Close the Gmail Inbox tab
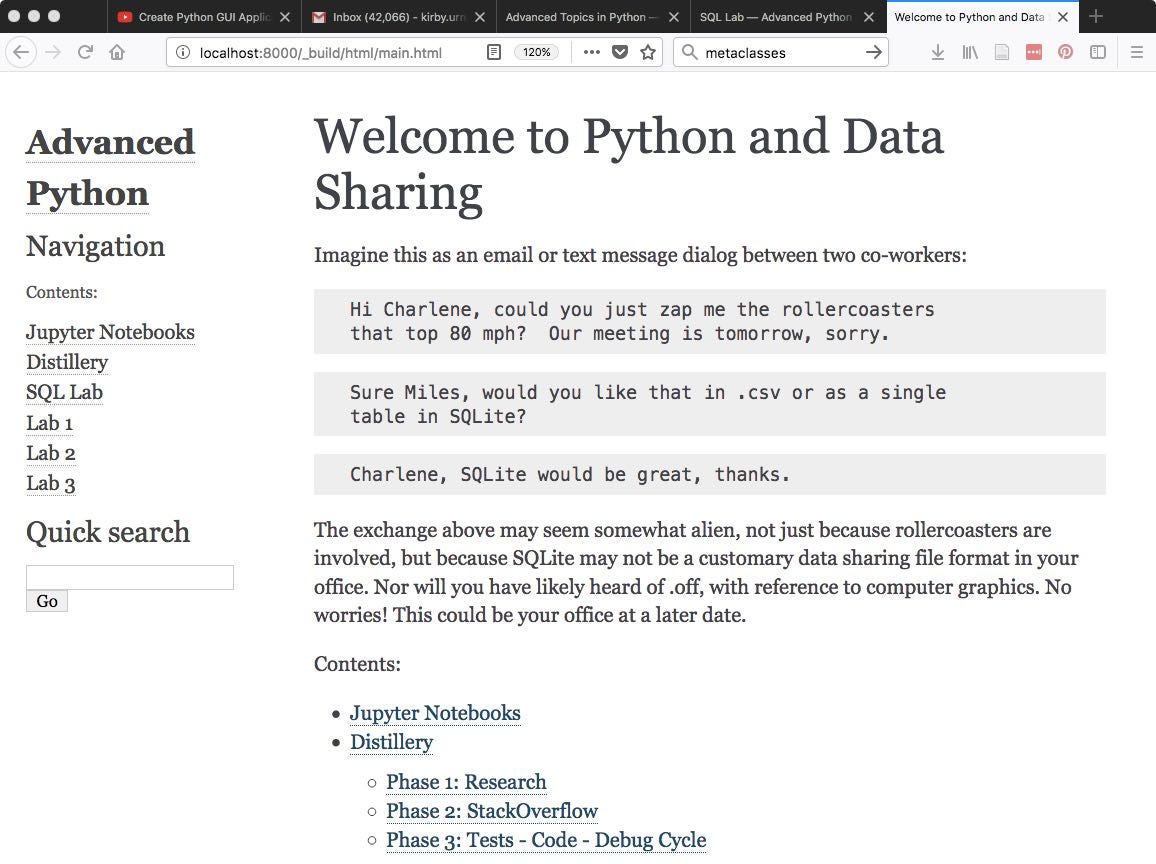Screen dimensions: 1156x864 480,17
